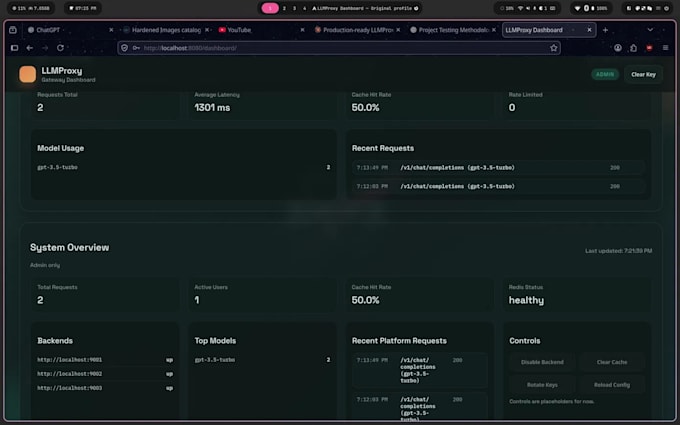
Task: Close the ChatGPT tab
Action: click(x=111, y=30)
